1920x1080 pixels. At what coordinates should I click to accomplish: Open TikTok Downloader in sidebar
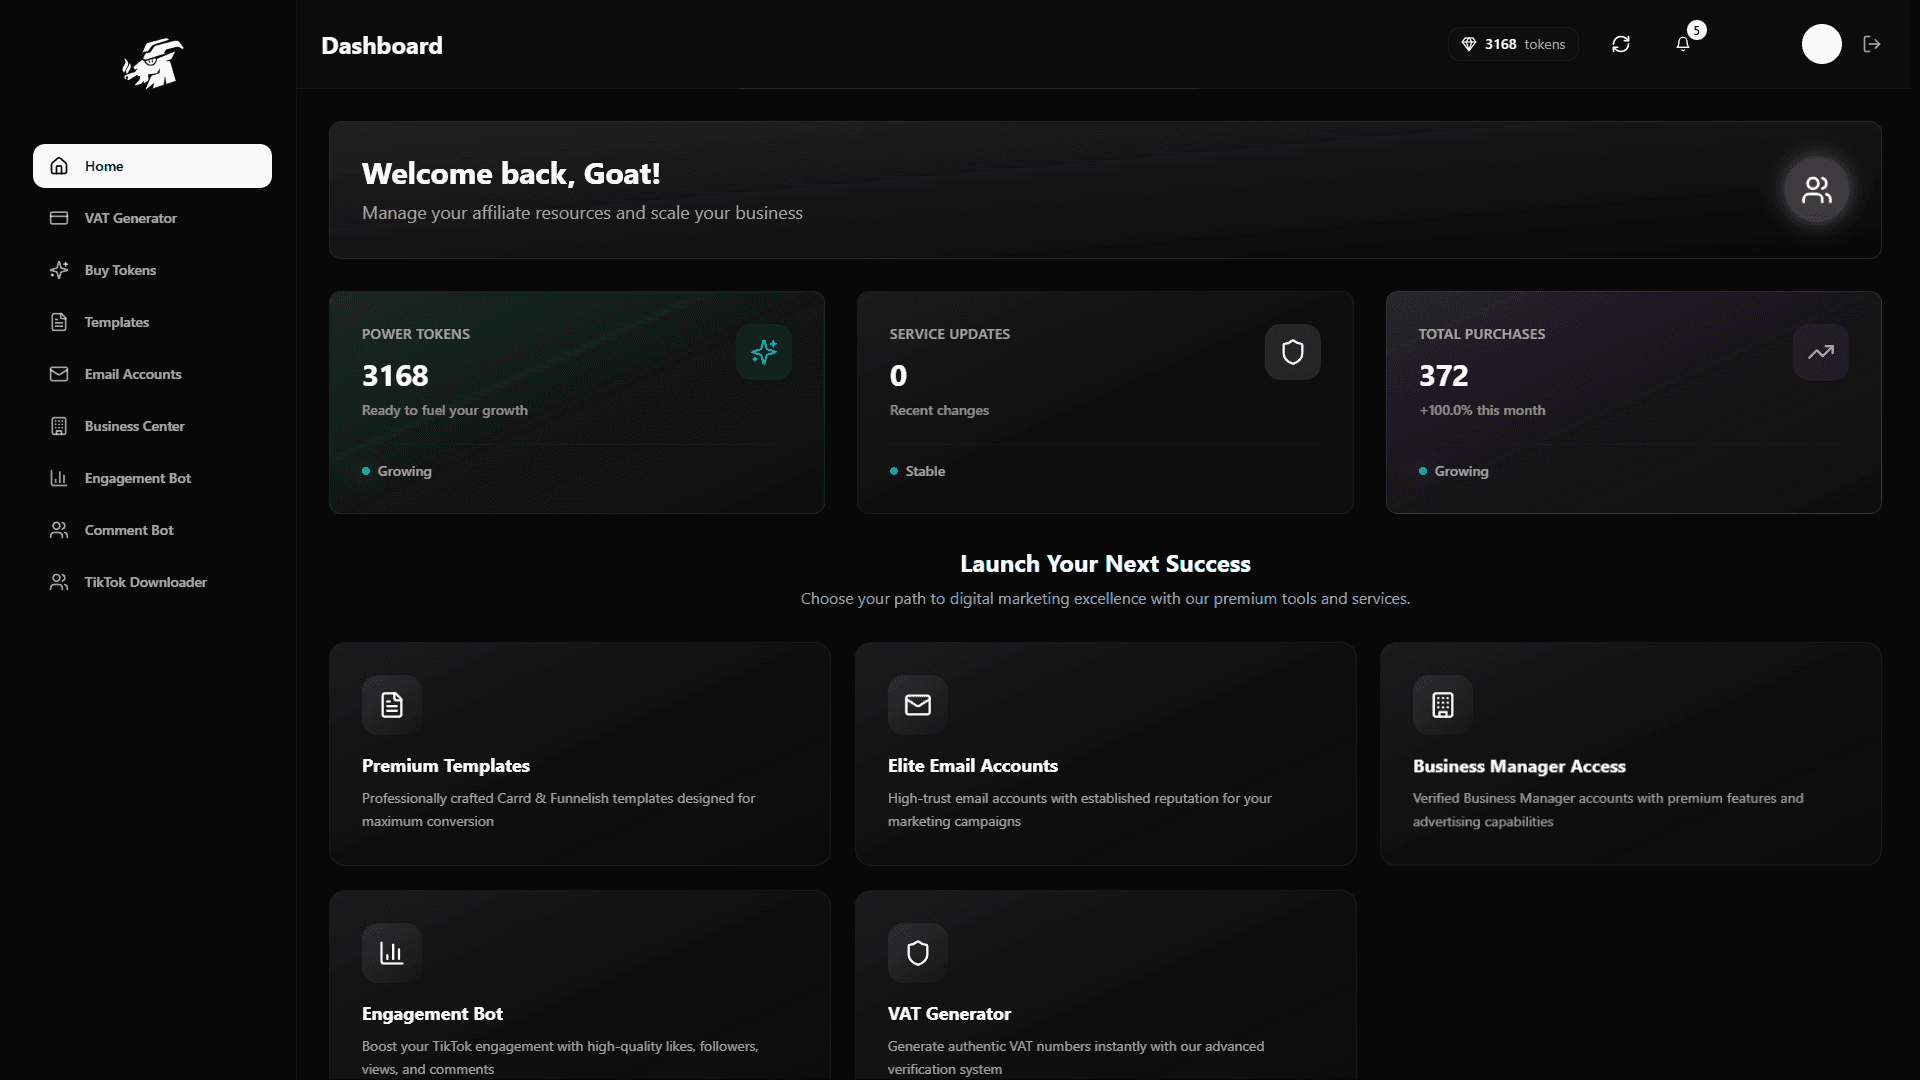click(x=145, y=582)
